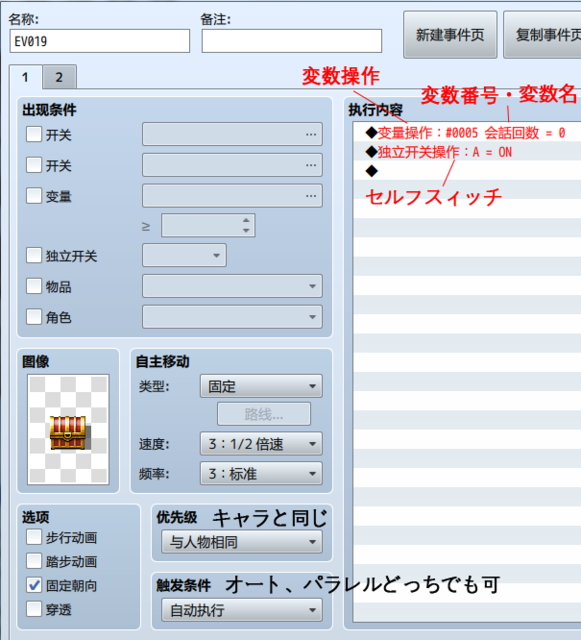
Task: Click the 备注 note input field
Action: point(292,41)
